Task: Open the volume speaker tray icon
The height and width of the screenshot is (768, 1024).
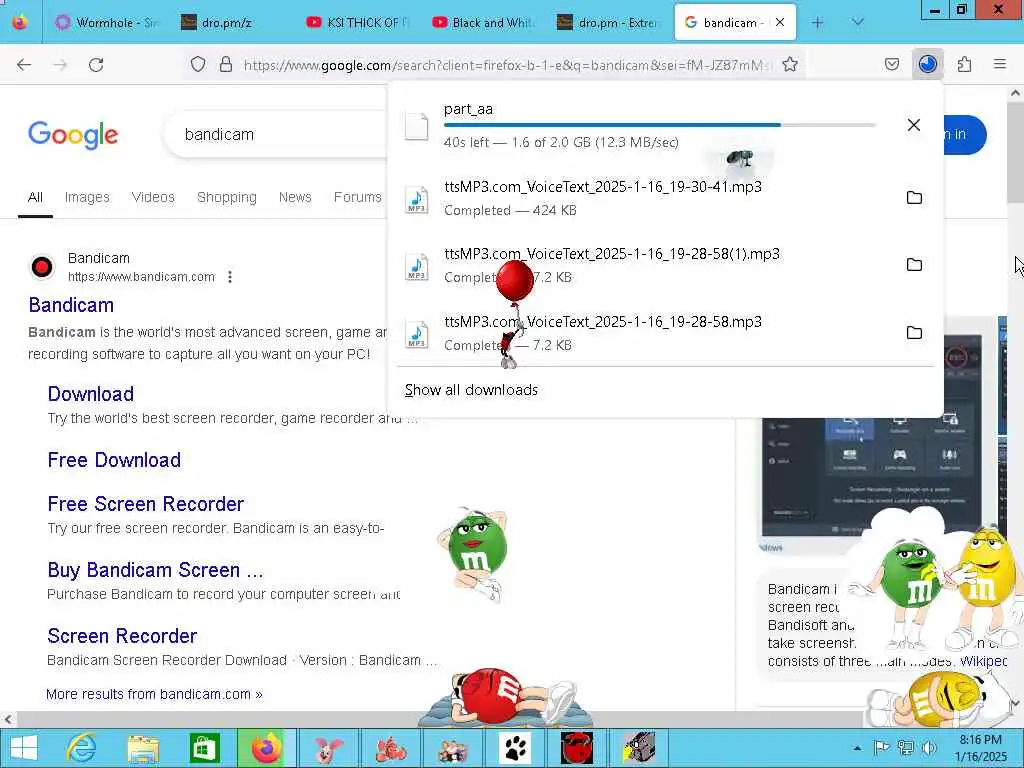Action: pos(929,748)
